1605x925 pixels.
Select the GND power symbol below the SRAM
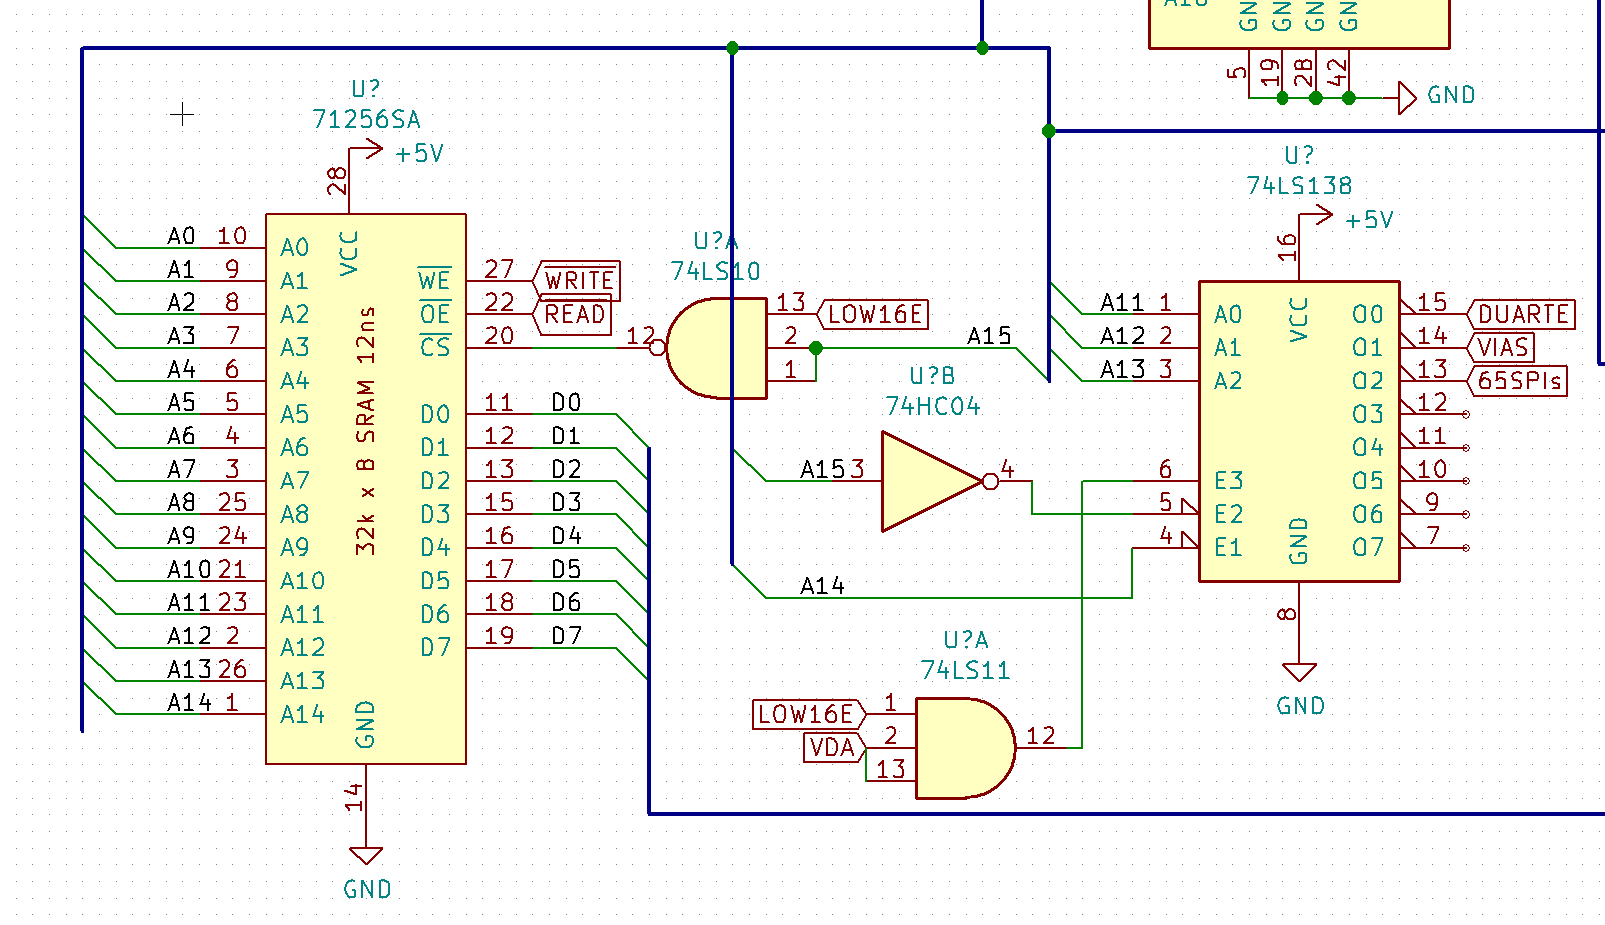(x=366, y=856)
